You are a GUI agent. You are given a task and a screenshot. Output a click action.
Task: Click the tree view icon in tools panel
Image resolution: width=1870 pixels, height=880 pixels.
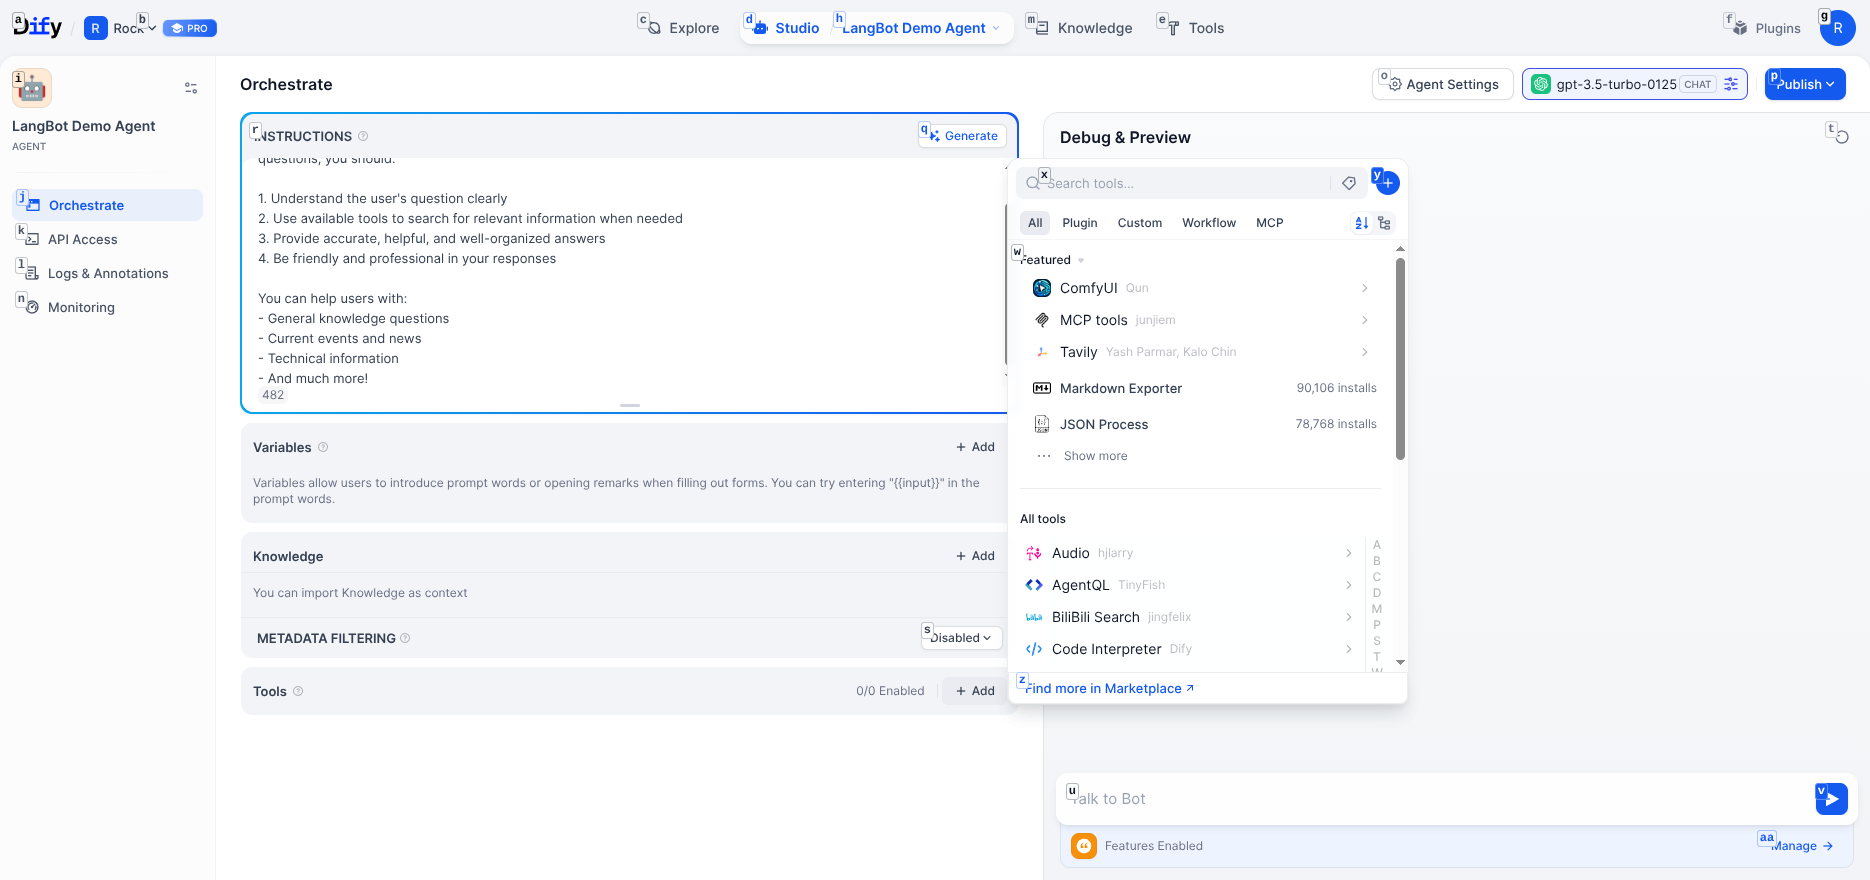coord(1384,223)
